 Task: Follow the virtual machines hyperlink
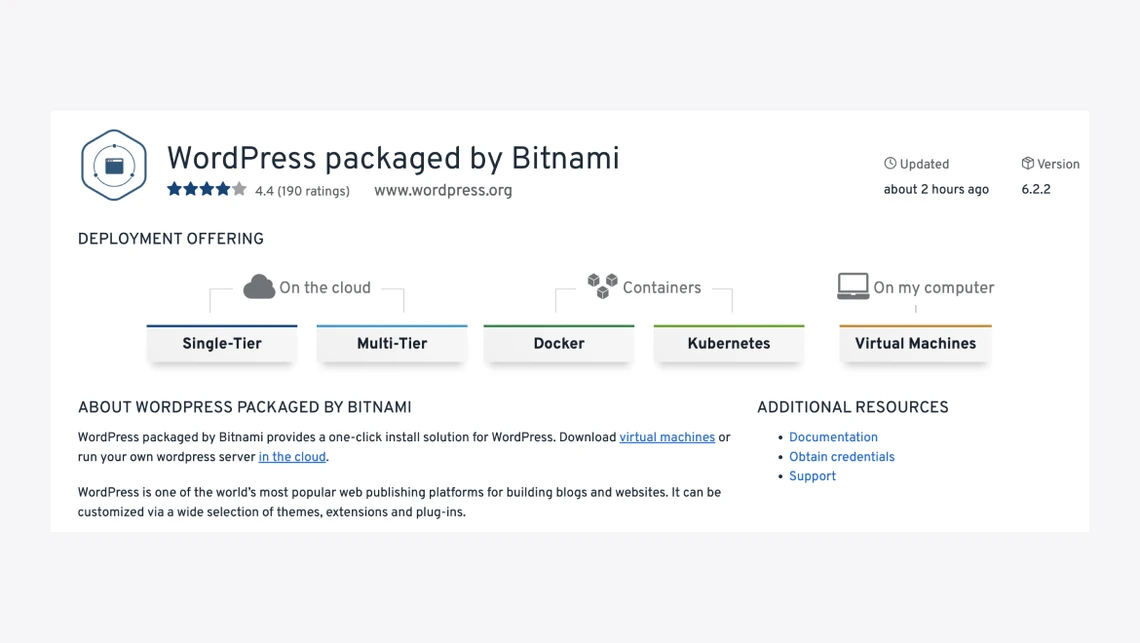(667, 438)
